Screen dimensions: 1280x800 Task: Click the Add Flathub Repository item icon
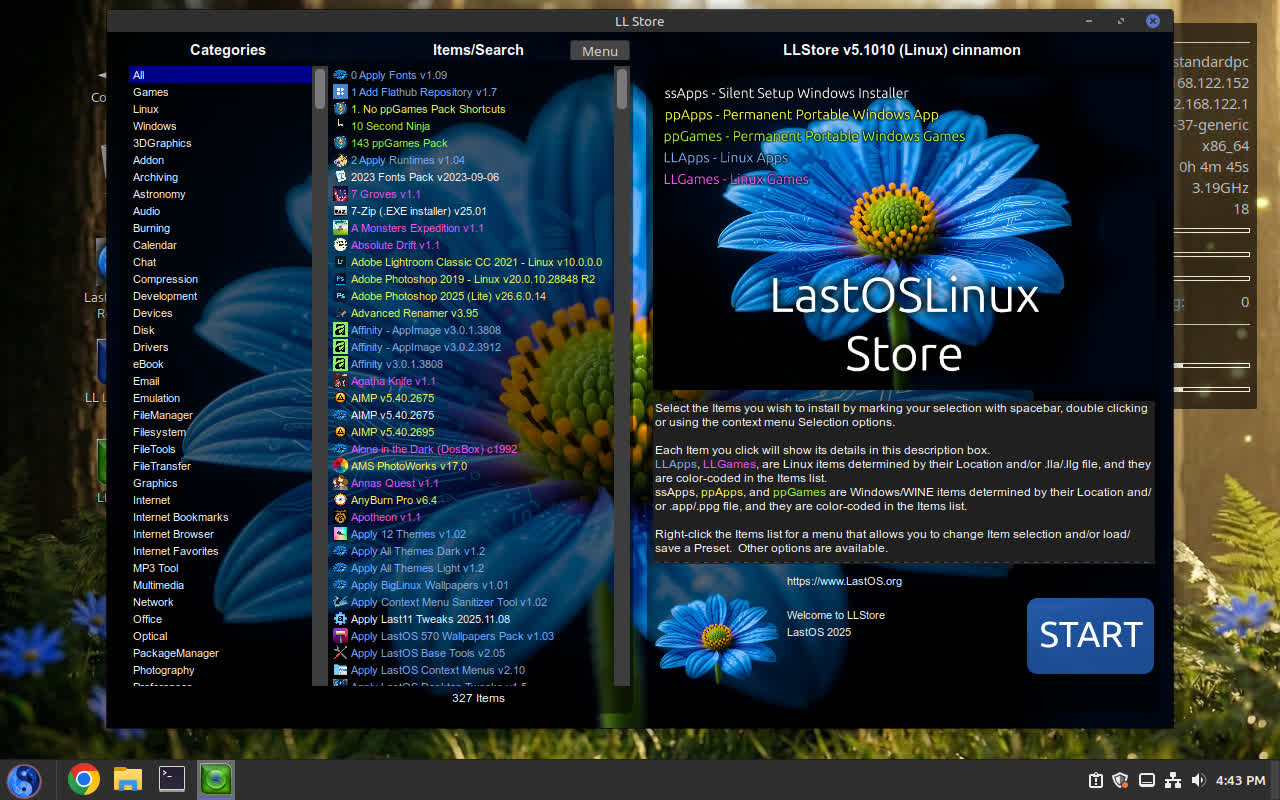pos(340,92)
